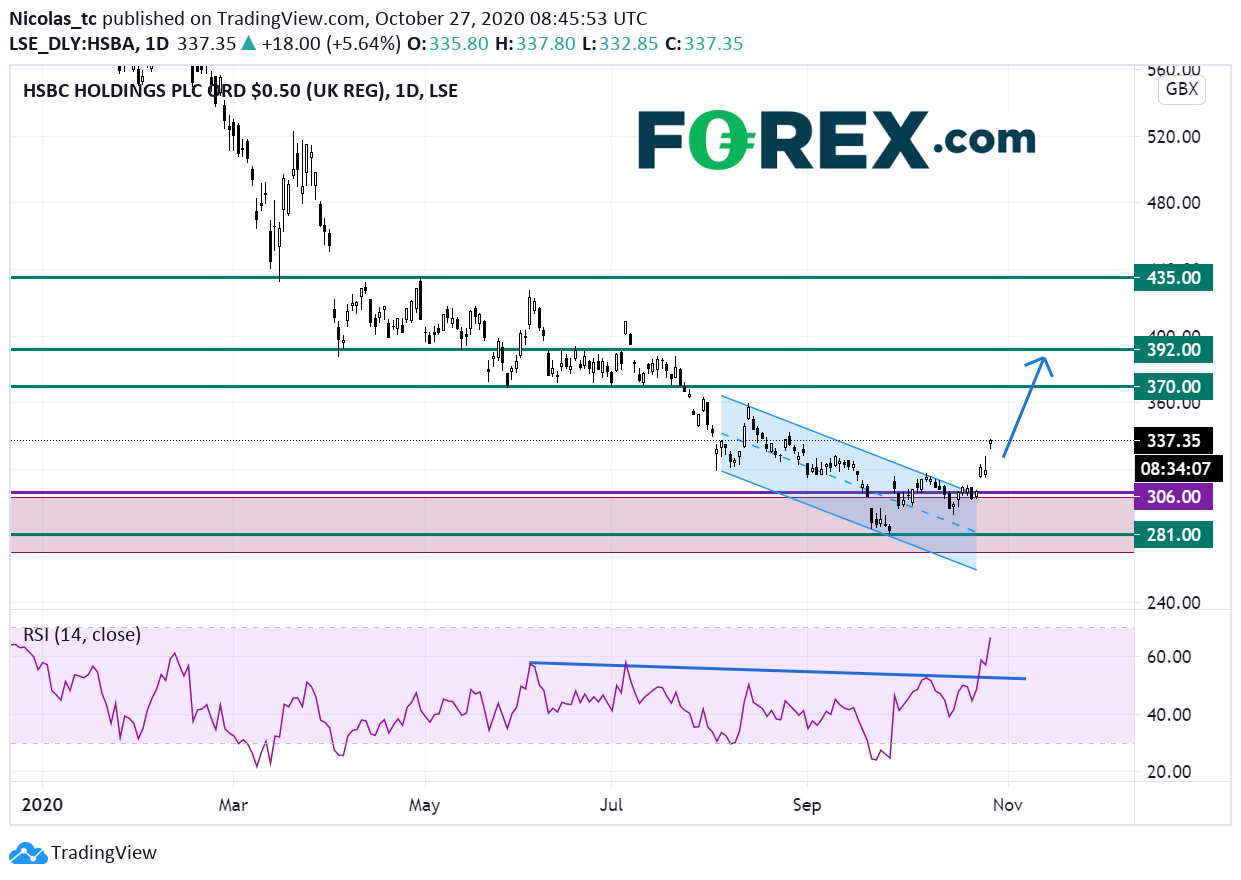Click the Mar label on the time axis
The width and height of the screenshot is (1241, 880).
tap(234, 804)
